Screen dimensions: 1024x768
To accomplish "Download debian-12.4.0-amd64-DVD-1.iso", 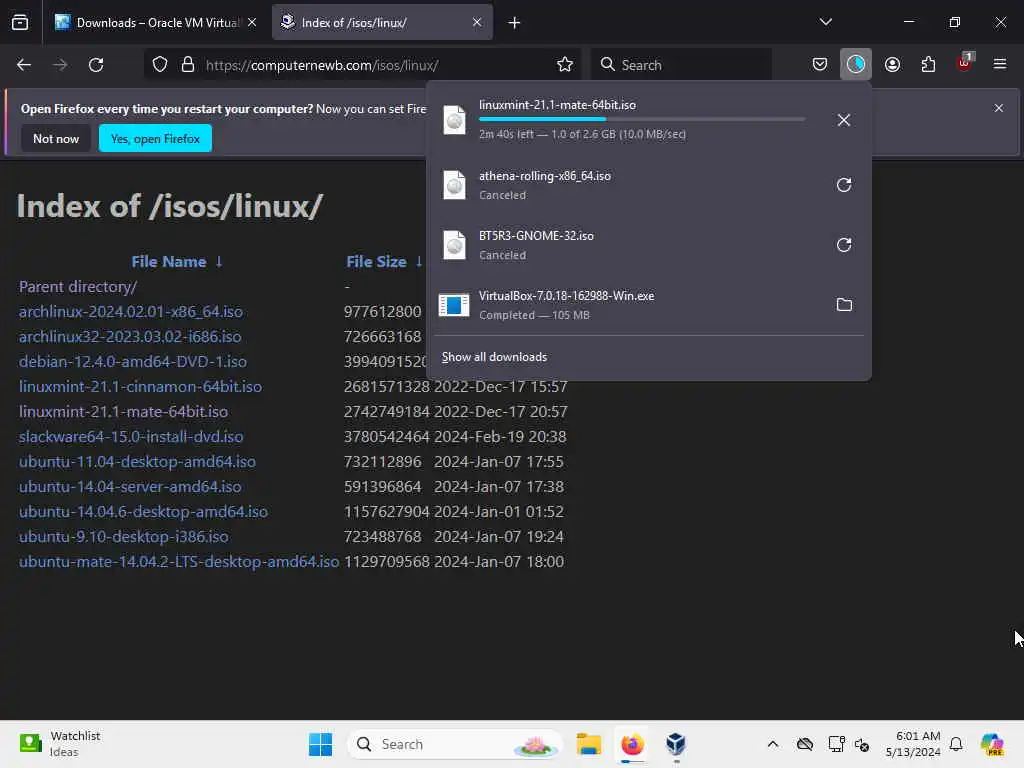I will coord(133,361).
